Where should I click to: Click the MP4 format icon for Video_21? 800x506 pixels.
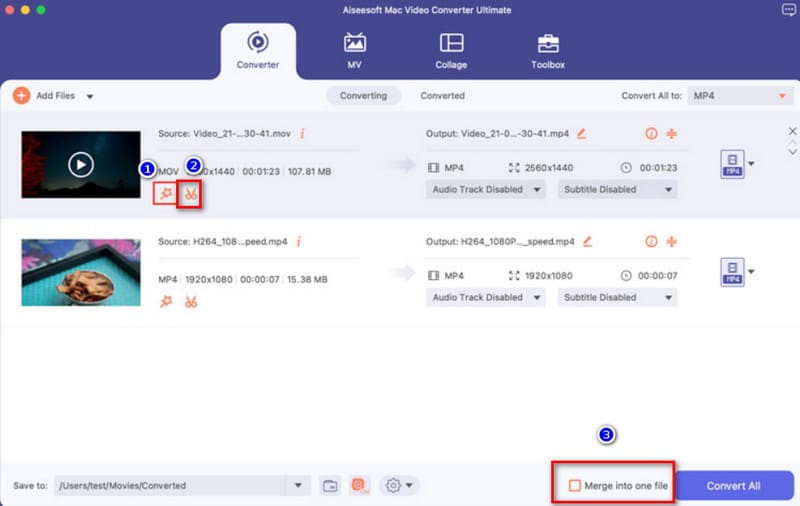[x=732, y=164]
